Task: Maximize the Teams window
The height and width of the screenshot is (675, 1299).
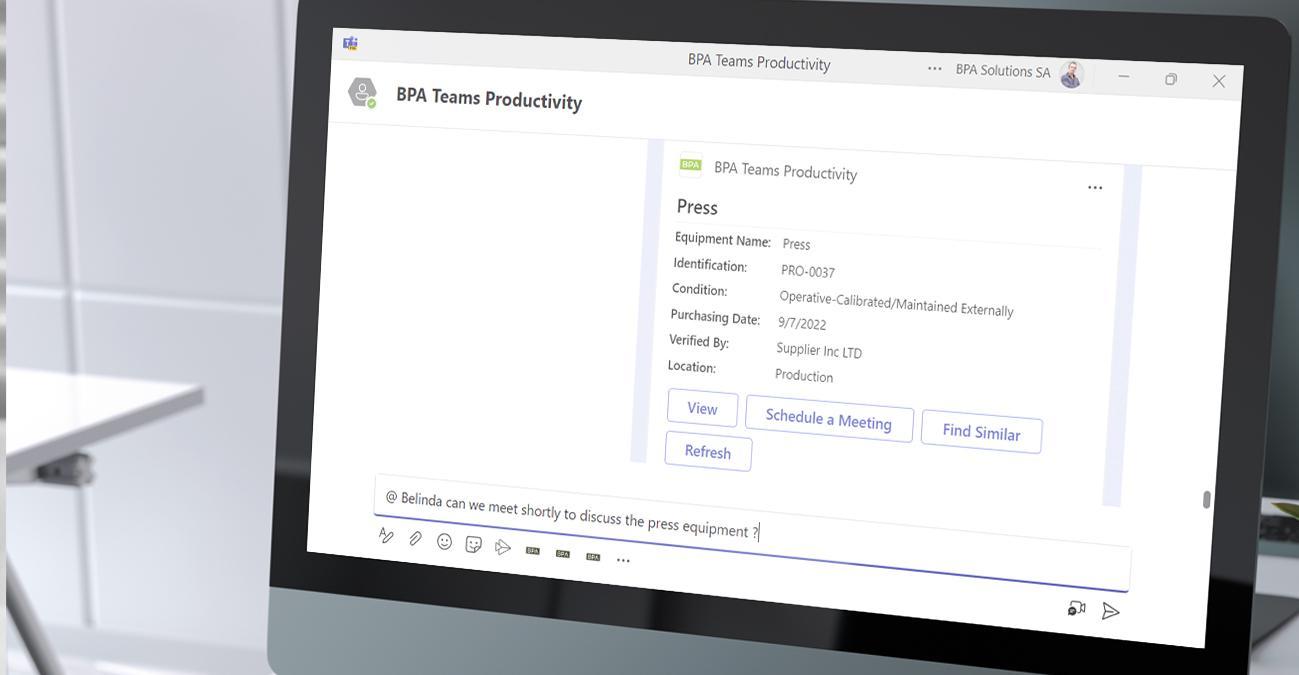Action: [x=1171, y=79]
